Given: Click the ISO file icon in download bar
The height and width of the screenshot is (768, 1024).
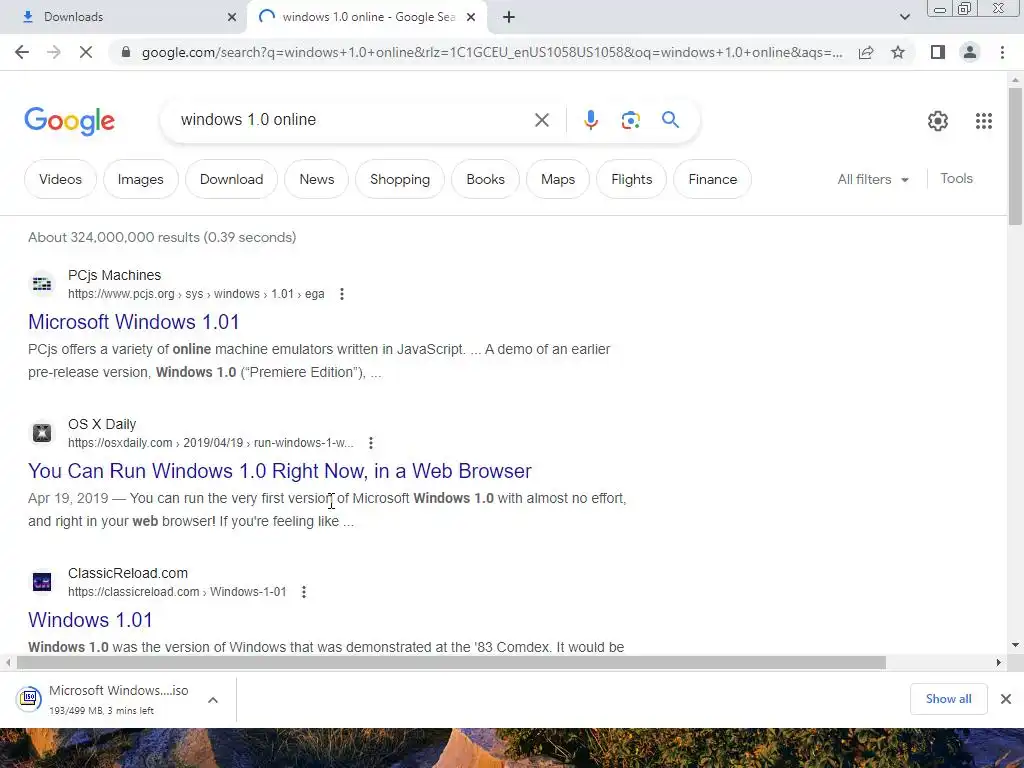Looking at the screenshot, I should pos(29,699).
